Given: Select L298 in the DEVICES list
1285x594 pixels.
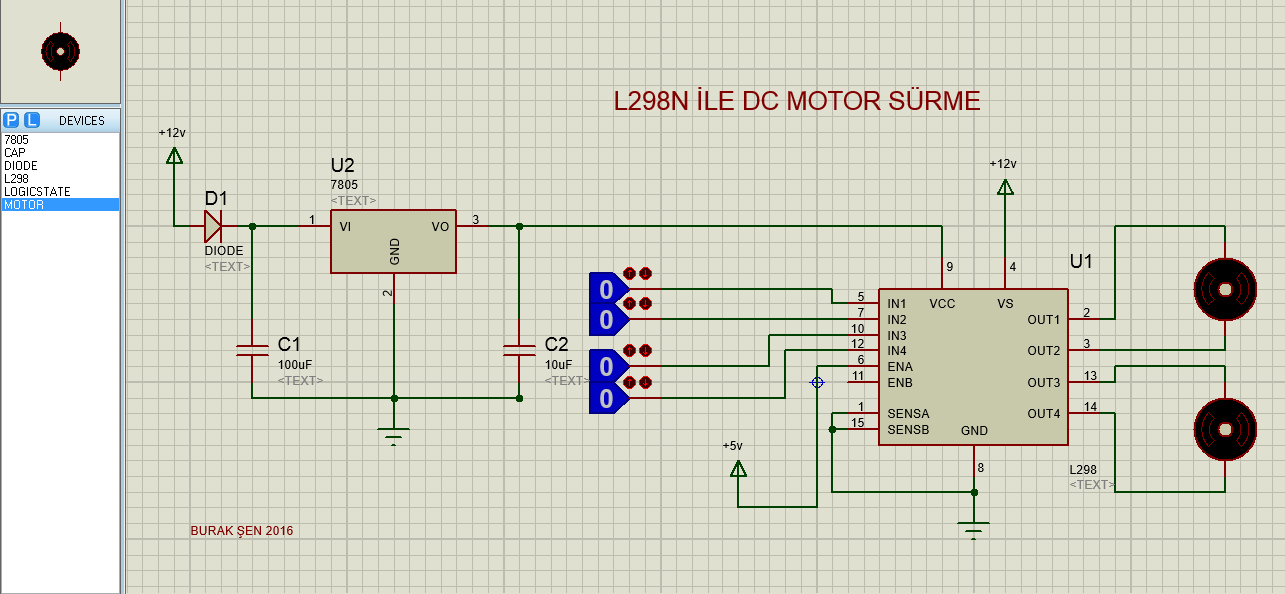Looking at the screenshot, I should pyautogui.click(x=60, y=179).
